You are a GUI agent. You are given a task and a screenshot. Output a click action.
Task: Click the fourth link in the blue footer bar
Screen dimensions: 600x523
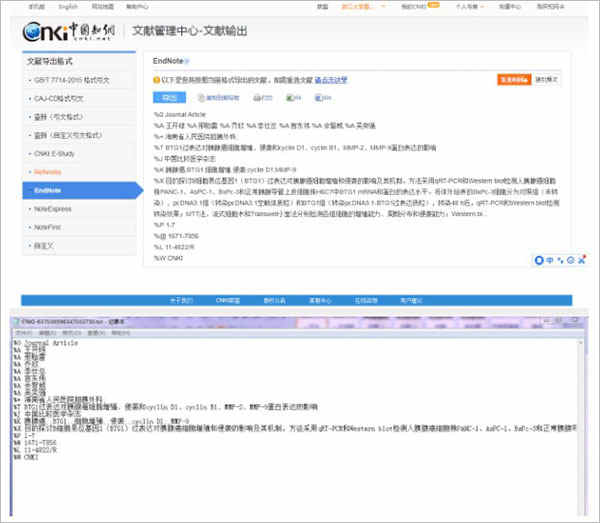320,300
